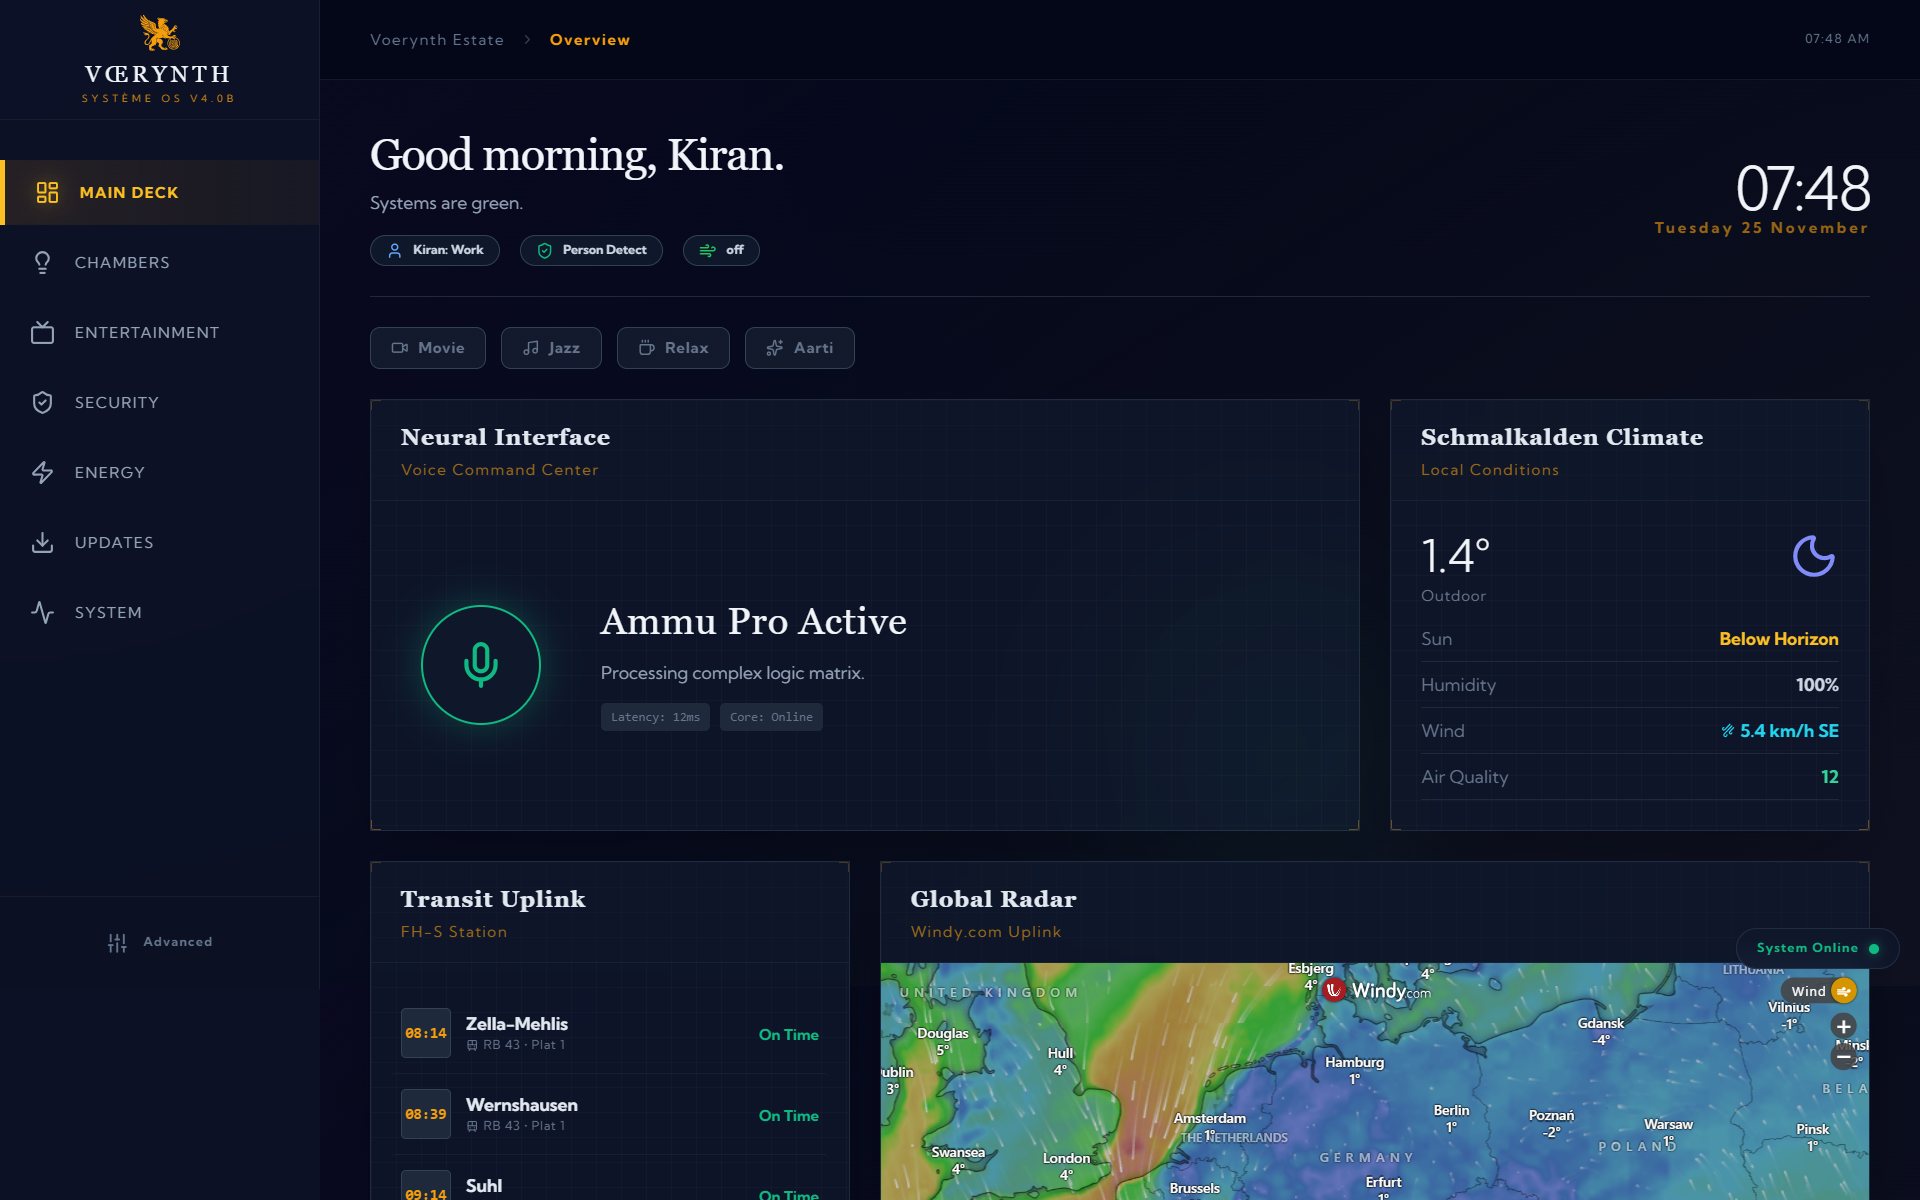Screen dimensions: 1920x1200
Task: Click Berlin on the radar map
Action: [1451, 1111]
